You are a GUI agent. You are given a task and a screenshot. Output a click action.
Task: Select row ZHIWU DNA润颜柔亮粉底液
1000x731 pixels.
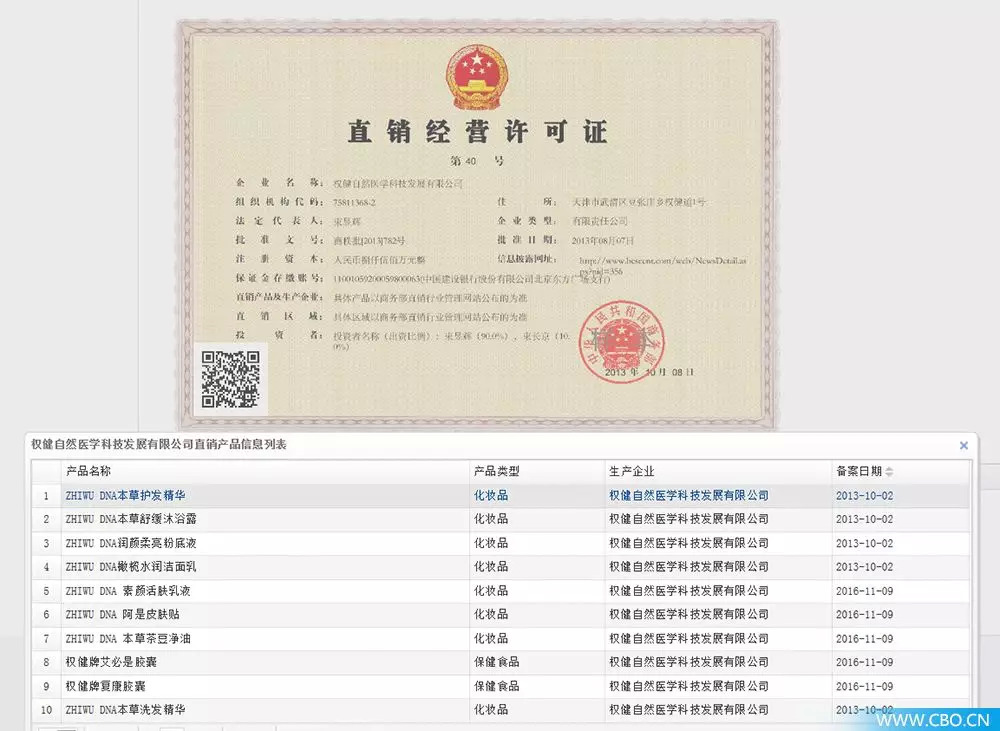tap(501, 543)
